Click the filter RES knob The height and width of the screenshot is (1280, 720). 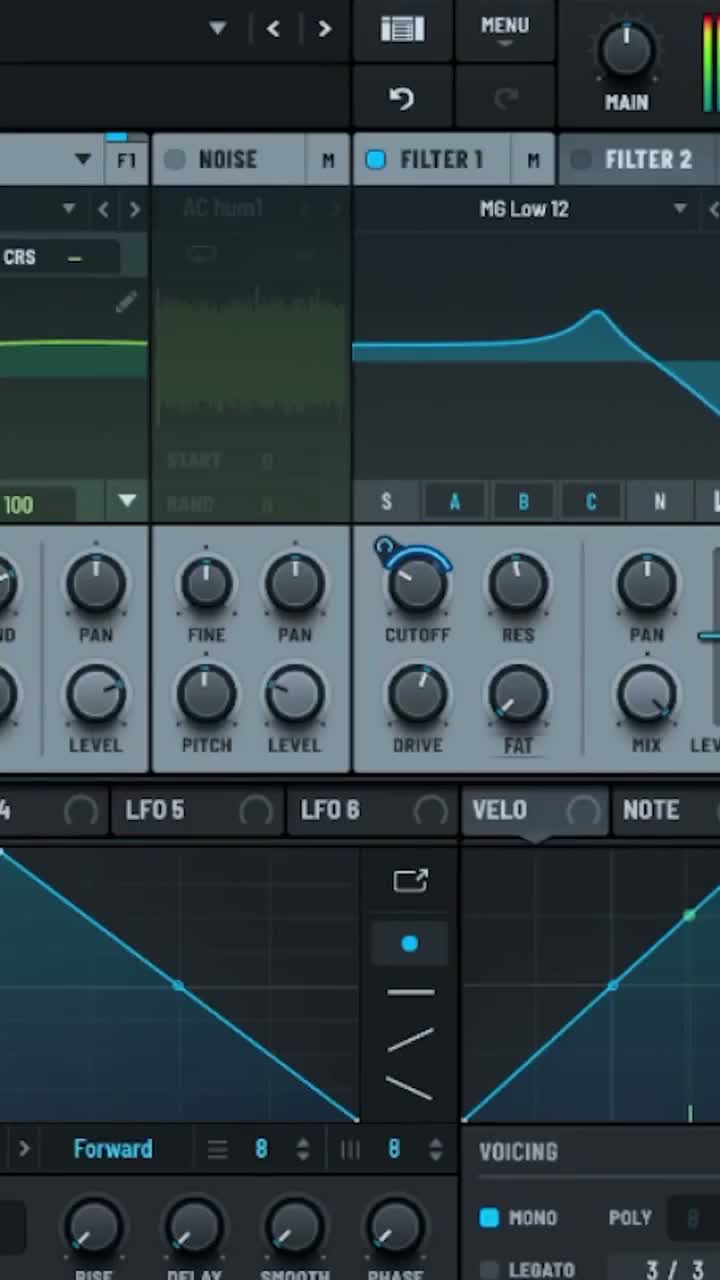518,583
